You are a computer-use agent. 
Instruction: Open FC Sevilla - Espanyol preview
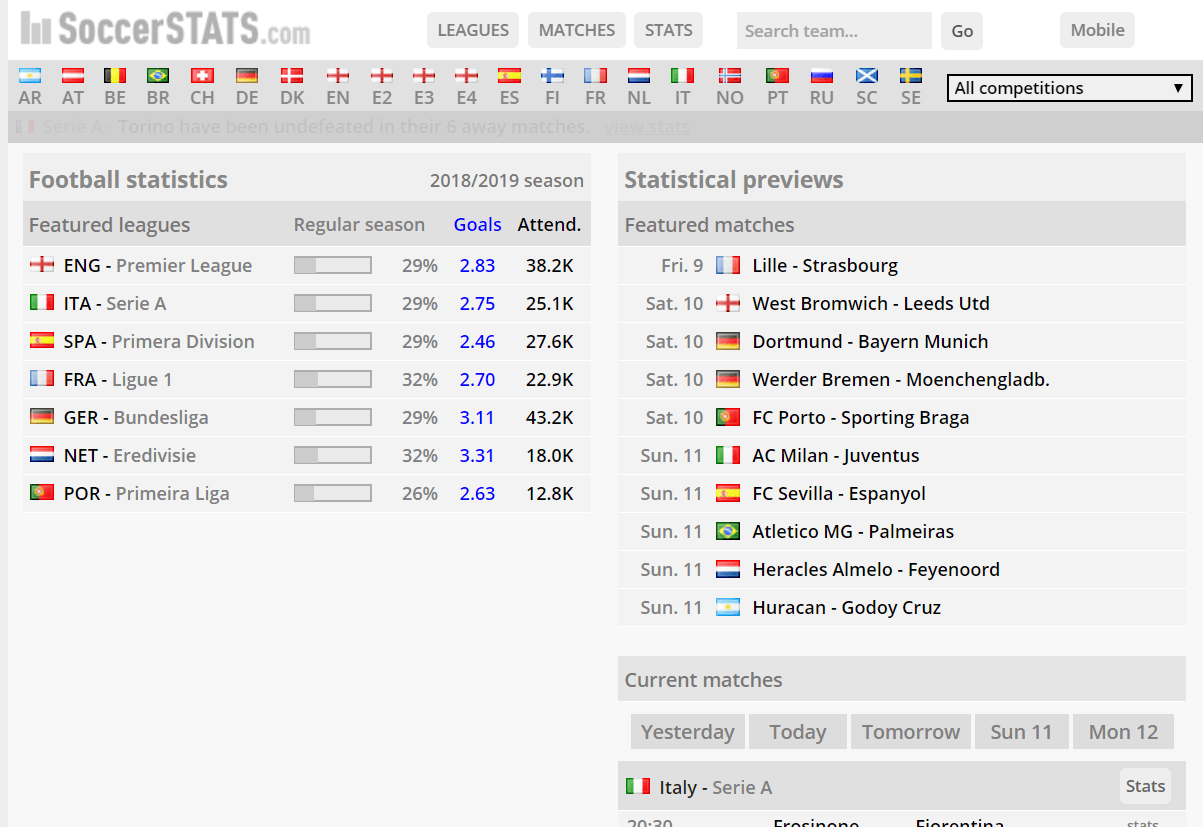tap(839, 493)
